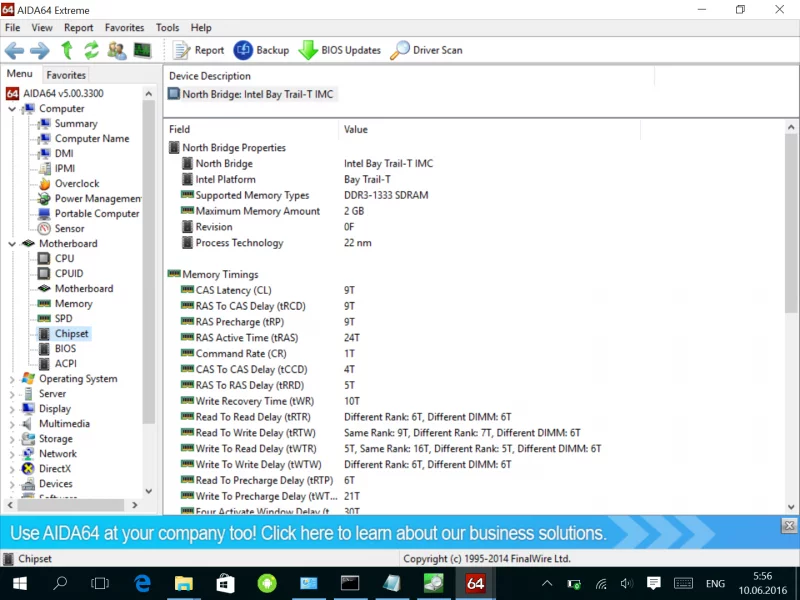Expand the Display node
The image size is (800, 600).
tap(12, 409)
